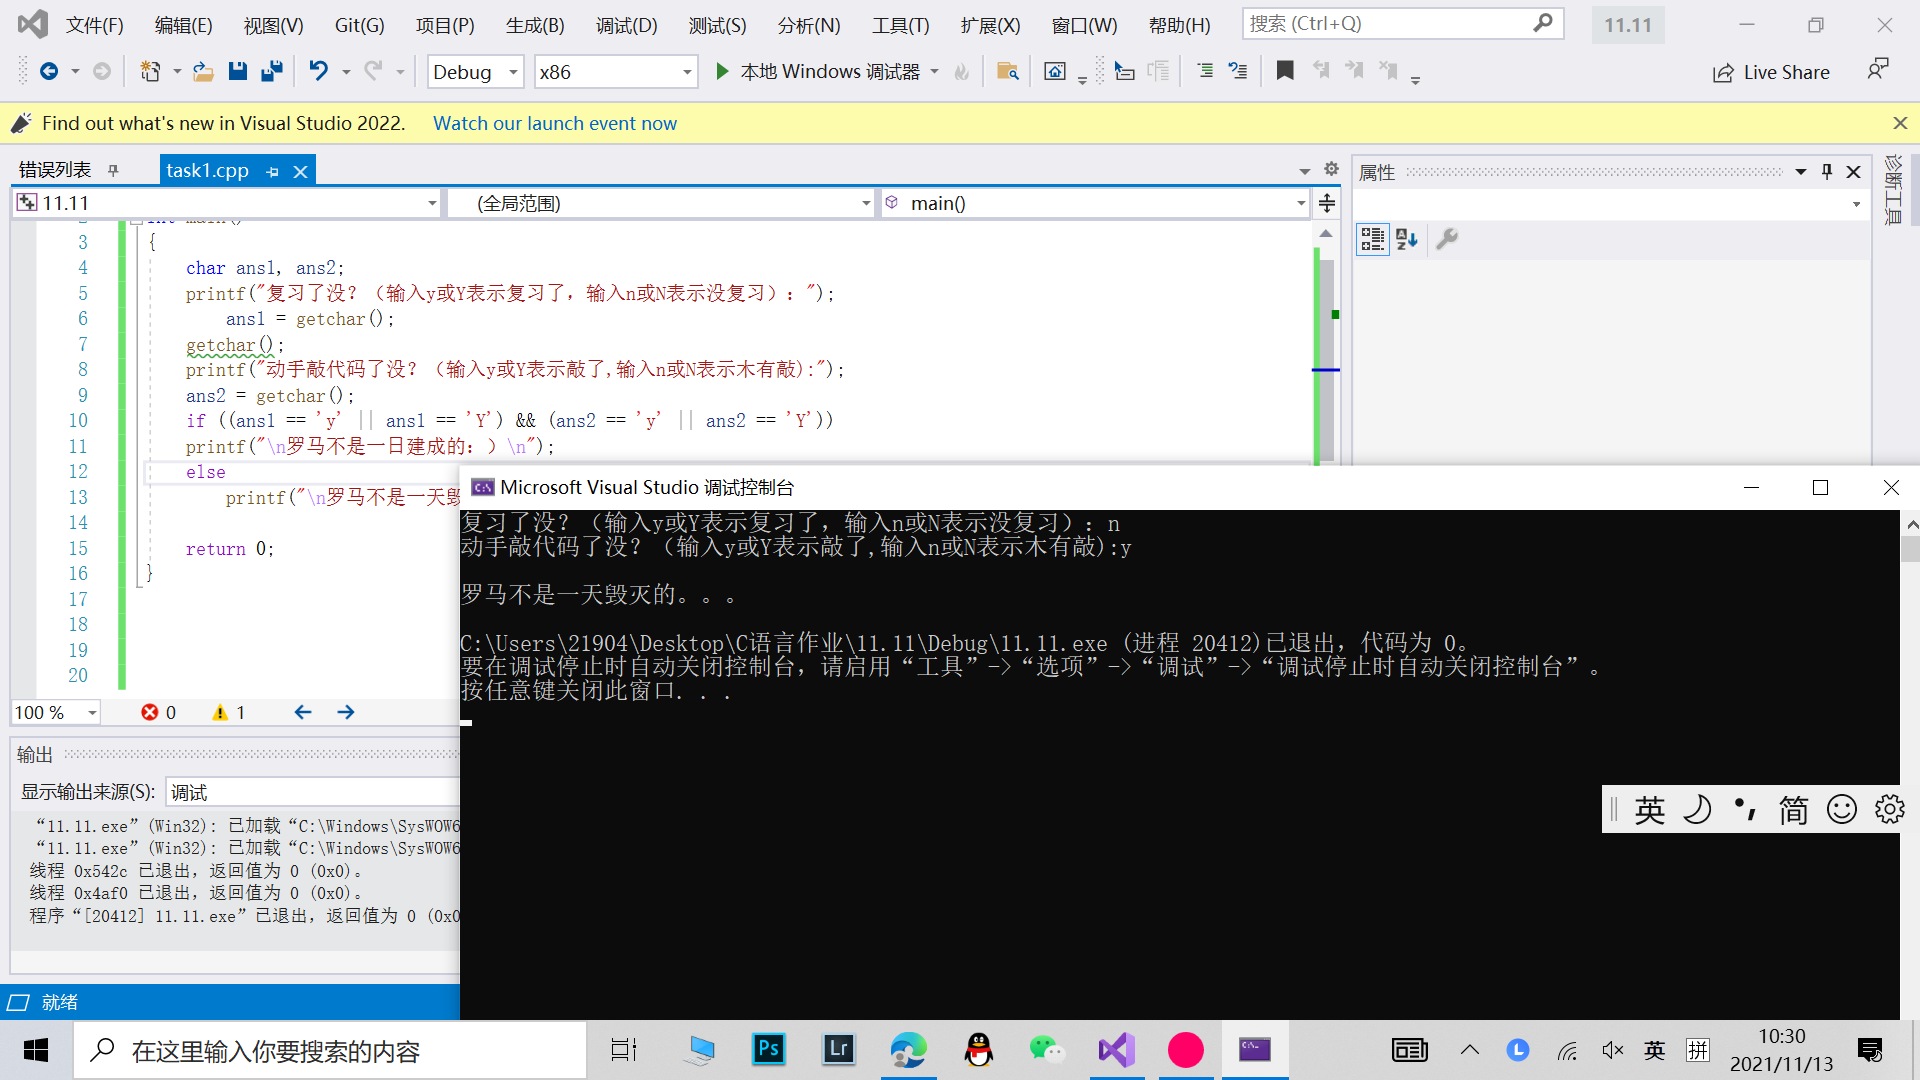Viewport: 1920px width, 1080px height.
Task: Click the Live Share button
Action: 1771,72
